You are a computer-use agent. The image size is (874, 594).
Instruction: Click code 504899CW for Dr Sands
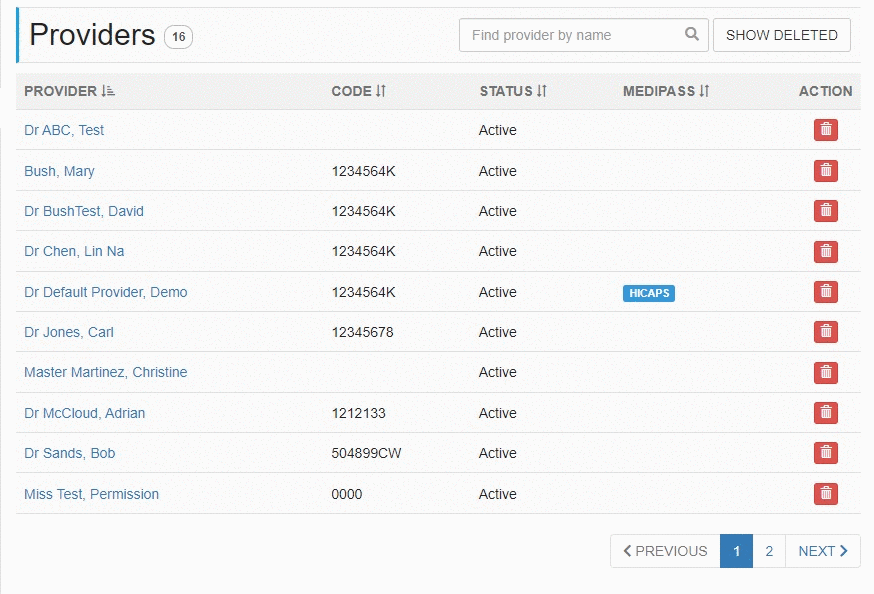point(366,453)
